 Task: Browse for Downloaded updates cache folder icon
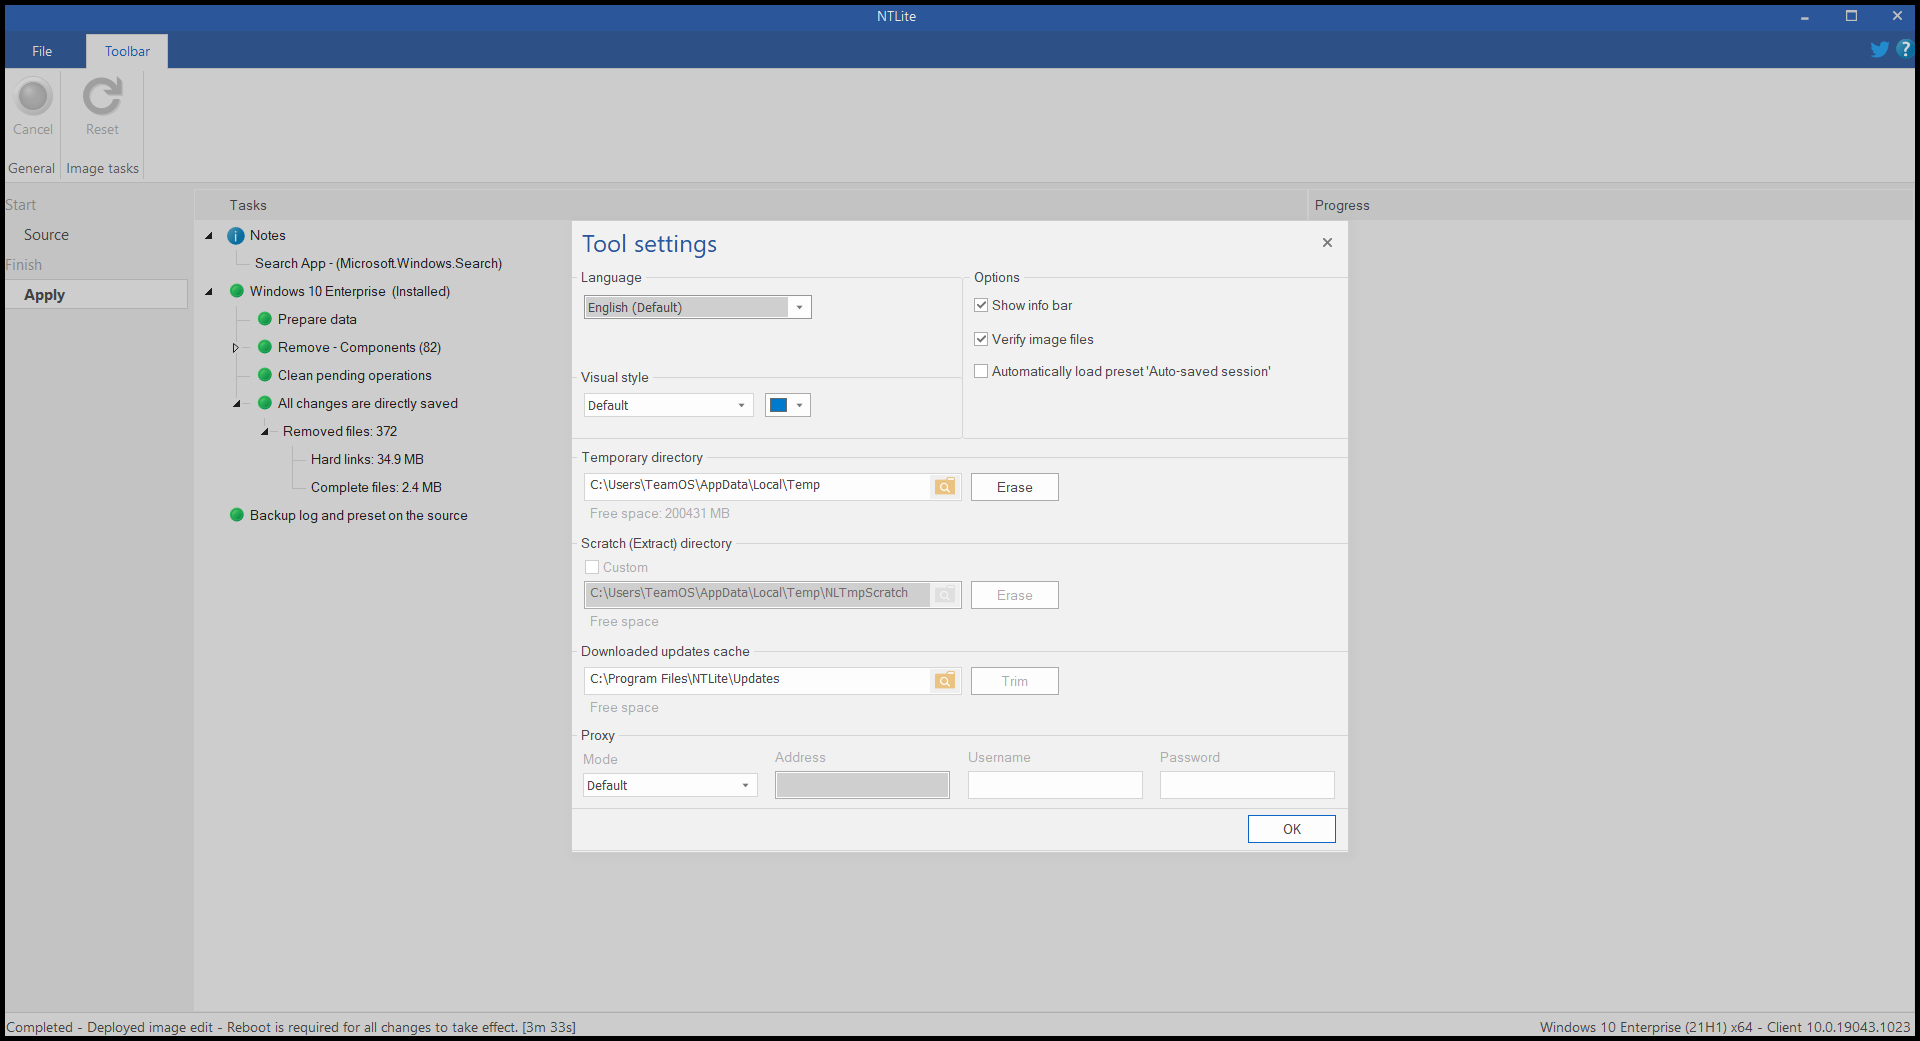tap(945, 681)
